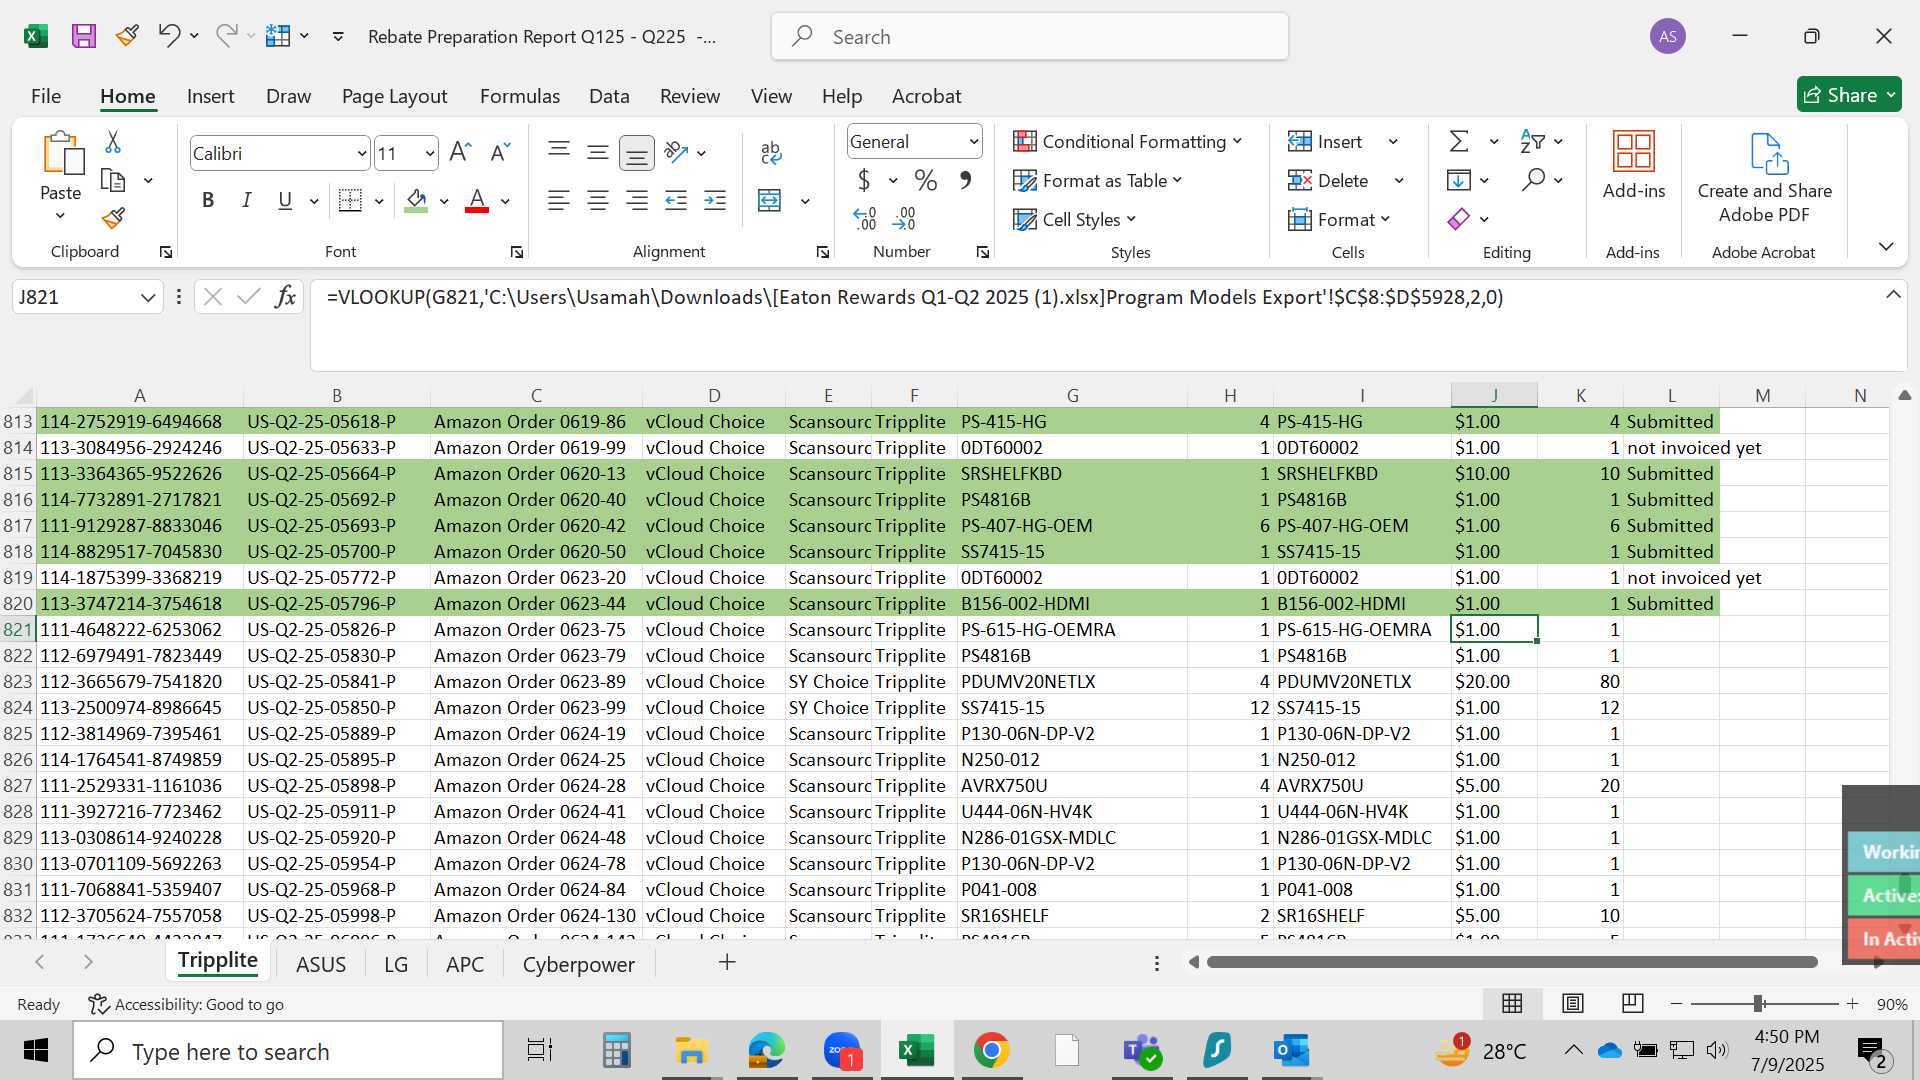
Task: Click the Copy icon in Clipboard group
Action: pyautogui.click(x=113, y=181)
